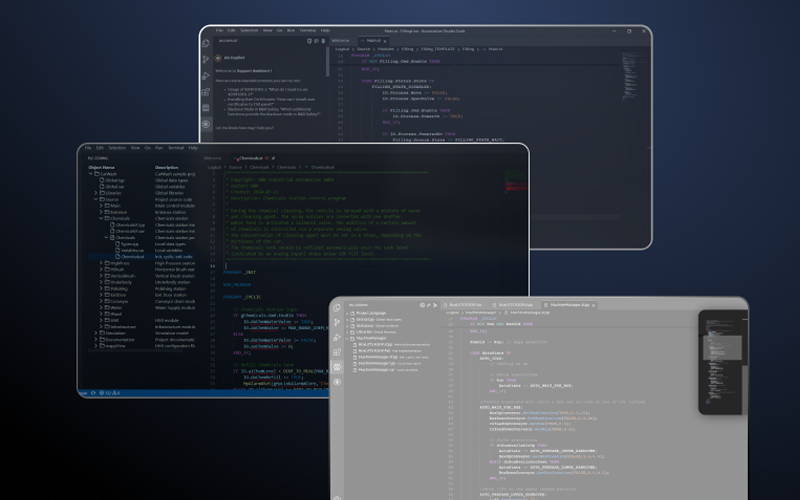This screenshot has width=800, height=500.
Task: Maximize the top Automation Studio Code window
Action: pos(630,30)
